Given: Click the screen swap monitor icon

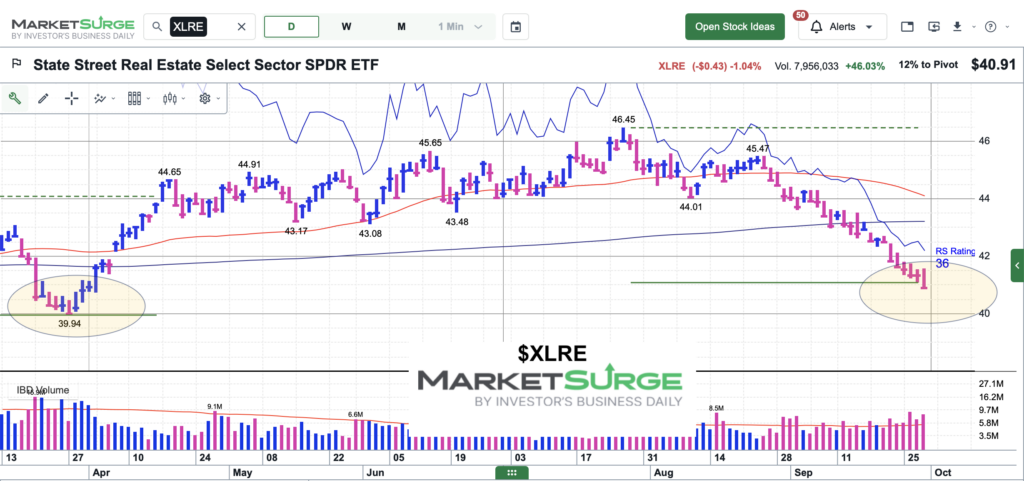Looking at the screenshot, I should pyautogui.click(x=935, y=27).
